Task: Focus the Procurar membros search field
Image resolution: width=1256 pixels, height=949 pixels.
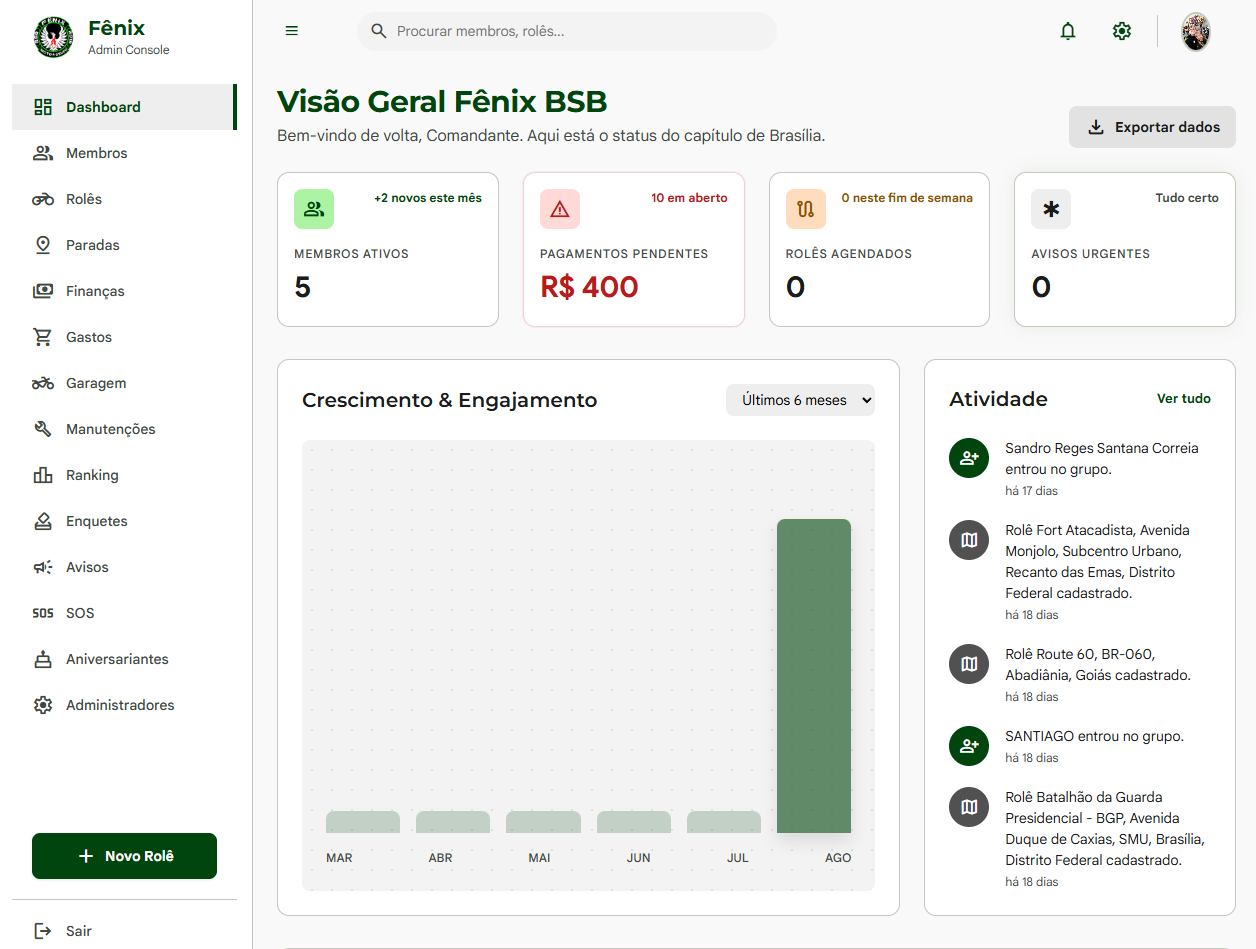Action: [x=567, y=31]
